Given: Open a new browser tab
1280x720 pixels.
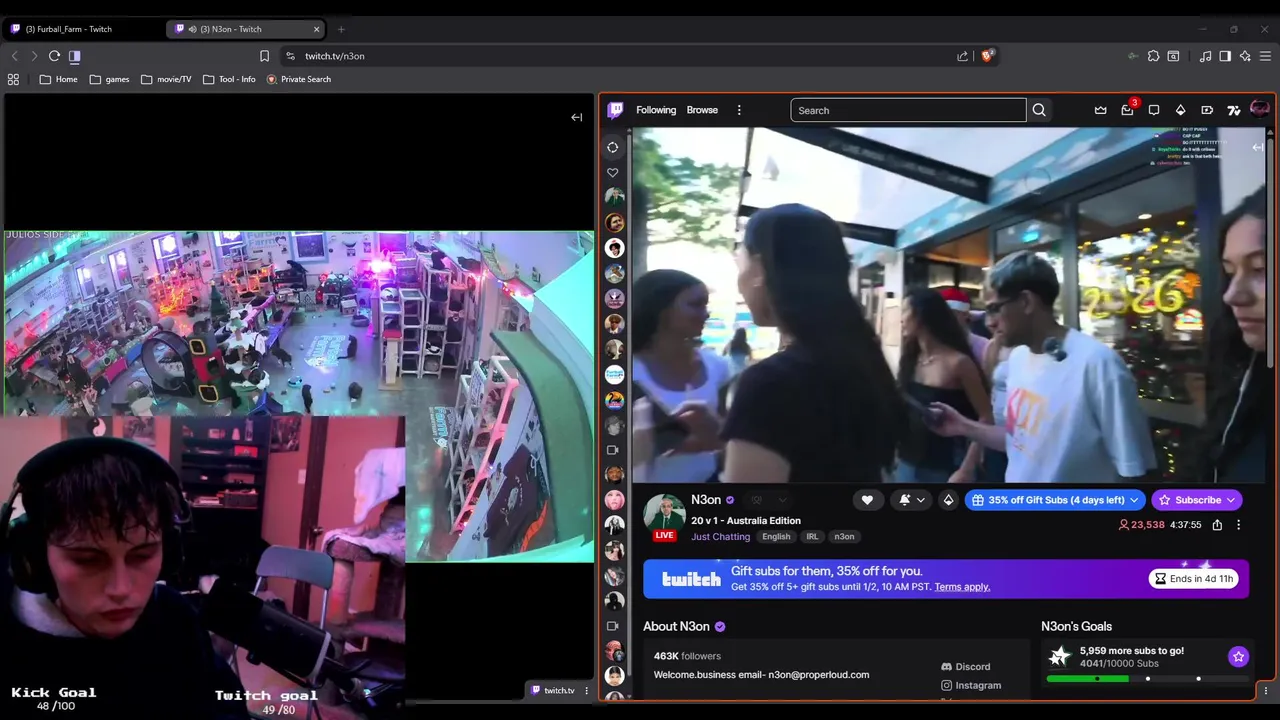Looking at the screenshot, I should (341, 29).
